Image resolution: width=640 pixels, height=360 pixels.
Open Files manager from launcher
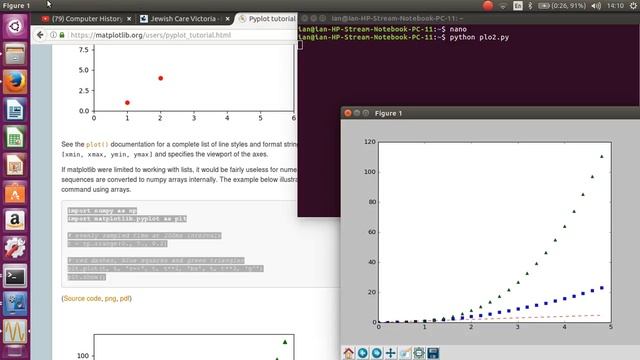pyautogui.click(x=15, y=54)
